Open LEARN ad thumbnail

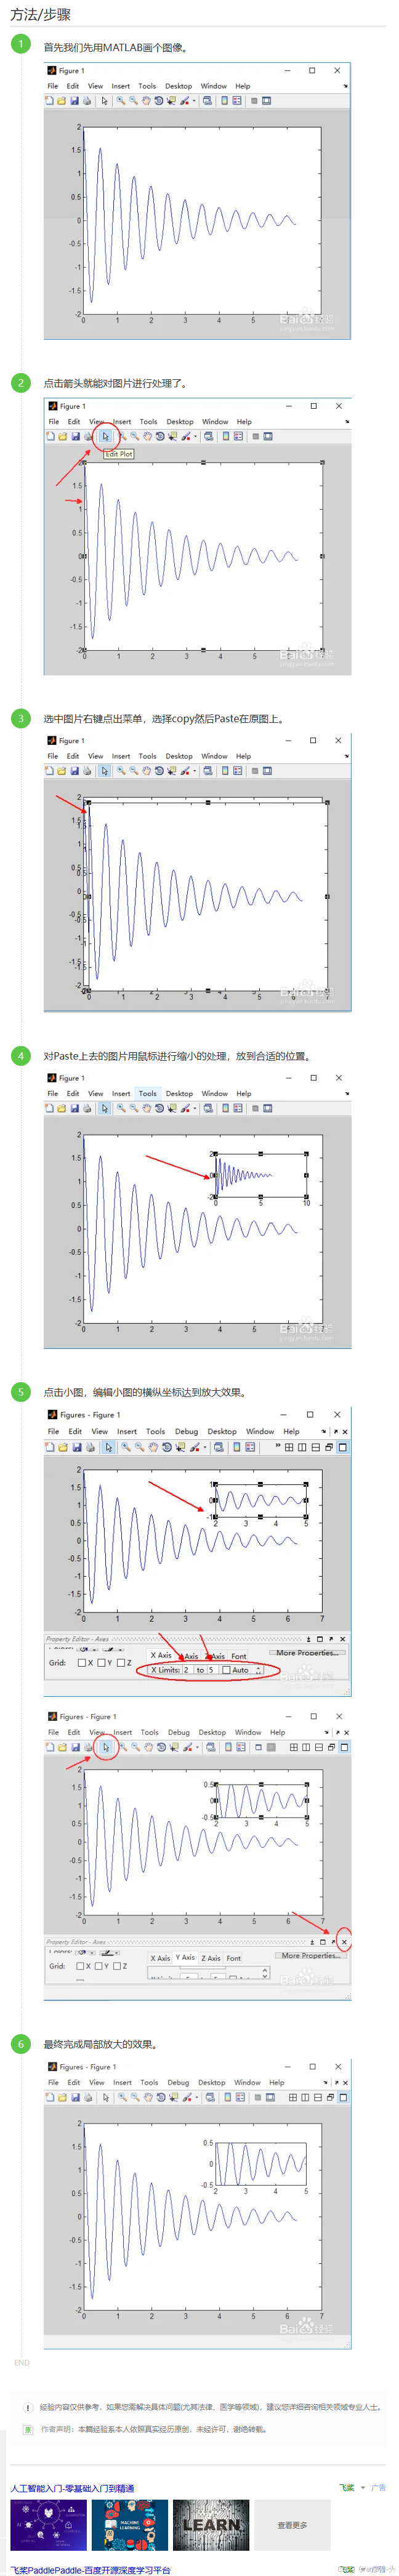[211, 2524]
